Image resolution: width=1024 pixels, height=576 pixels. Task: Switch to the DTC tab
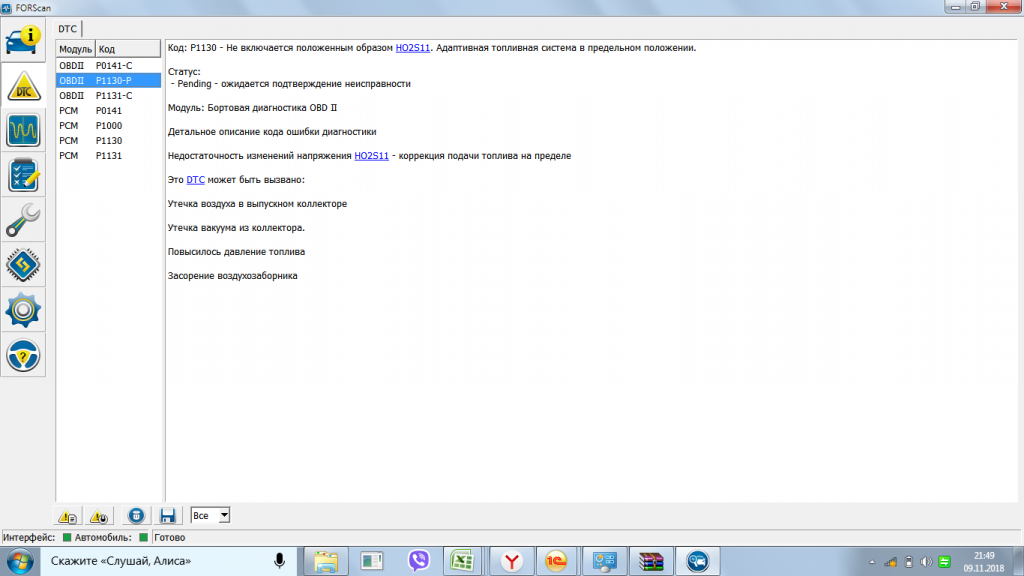[x=67, y=29]
